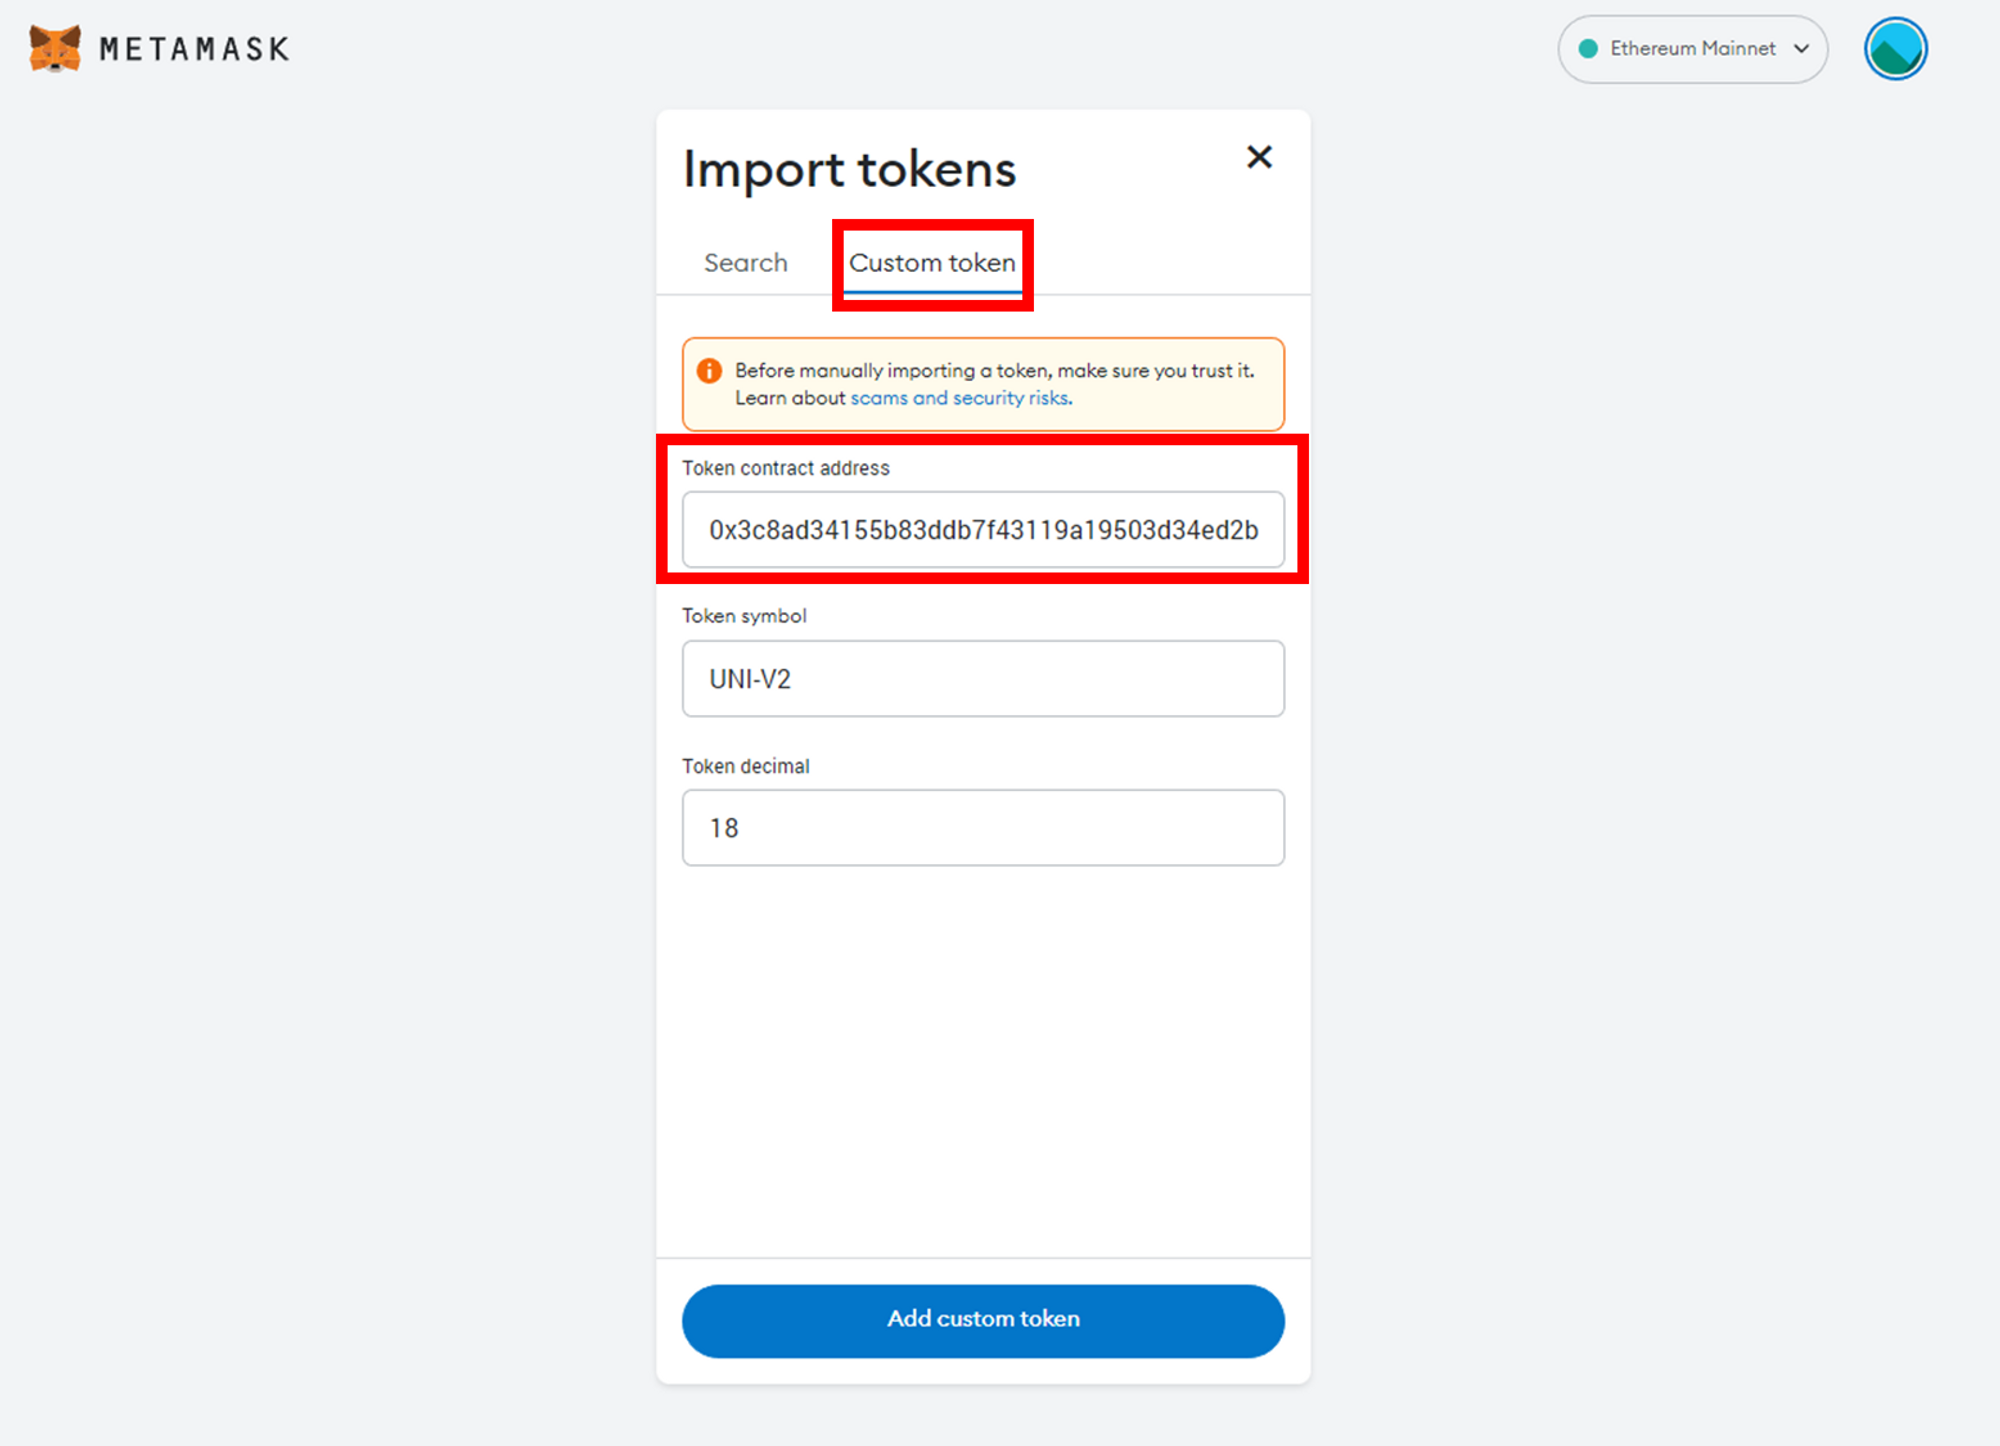The image size is (2000, 1446).
Task: Open the scams and security risks link
Action: point(961,398)
